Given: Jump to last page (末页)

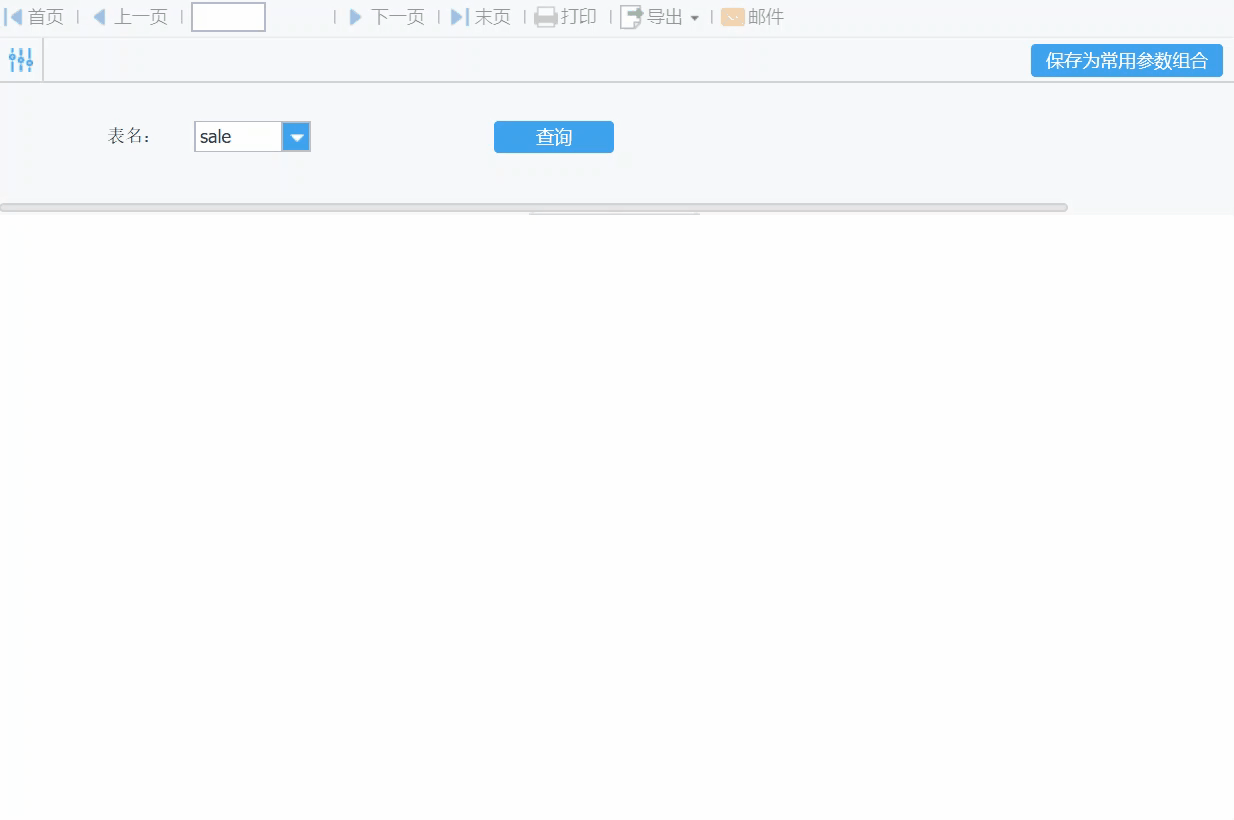Looking at the screenshot, I should tap(481, 17).
